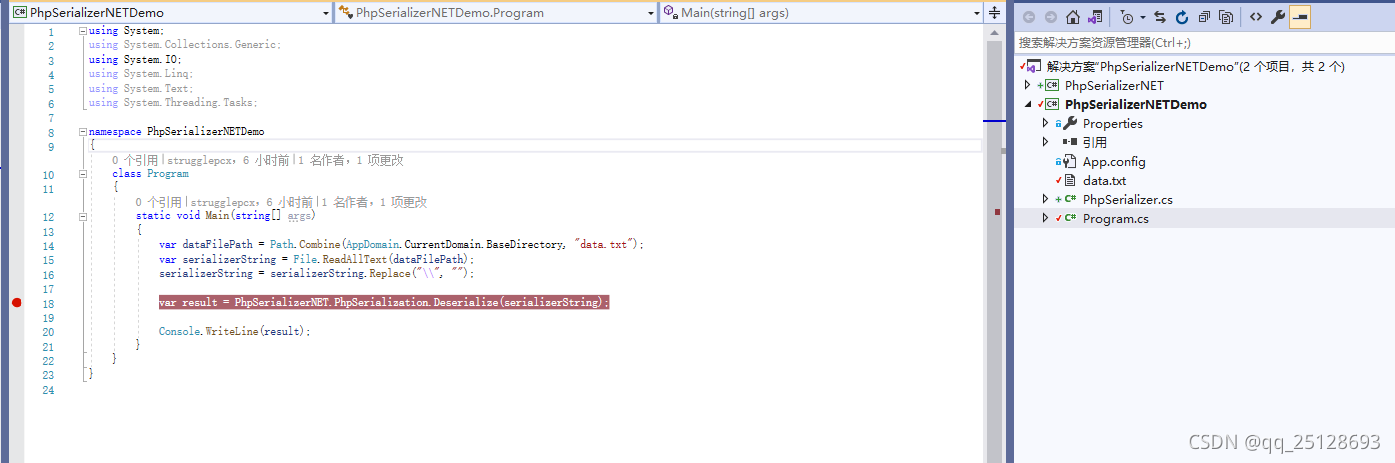Click the Solution Explorer search field
The image size is (1395, 463).
coord(1204,43)
